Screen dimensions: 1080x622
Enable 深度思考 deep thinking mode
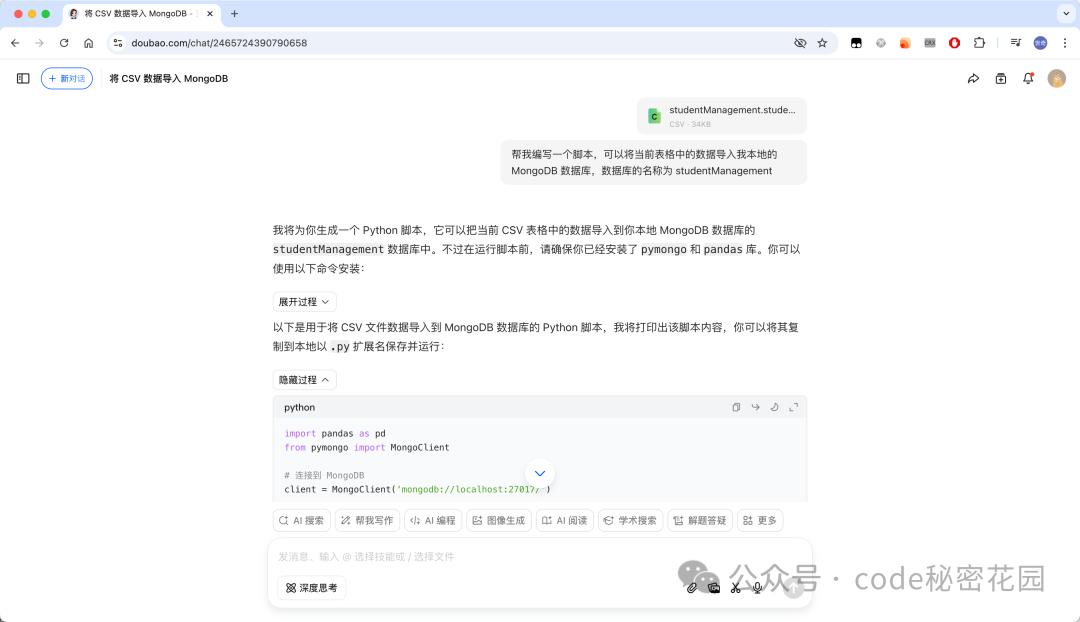(311, 587)
